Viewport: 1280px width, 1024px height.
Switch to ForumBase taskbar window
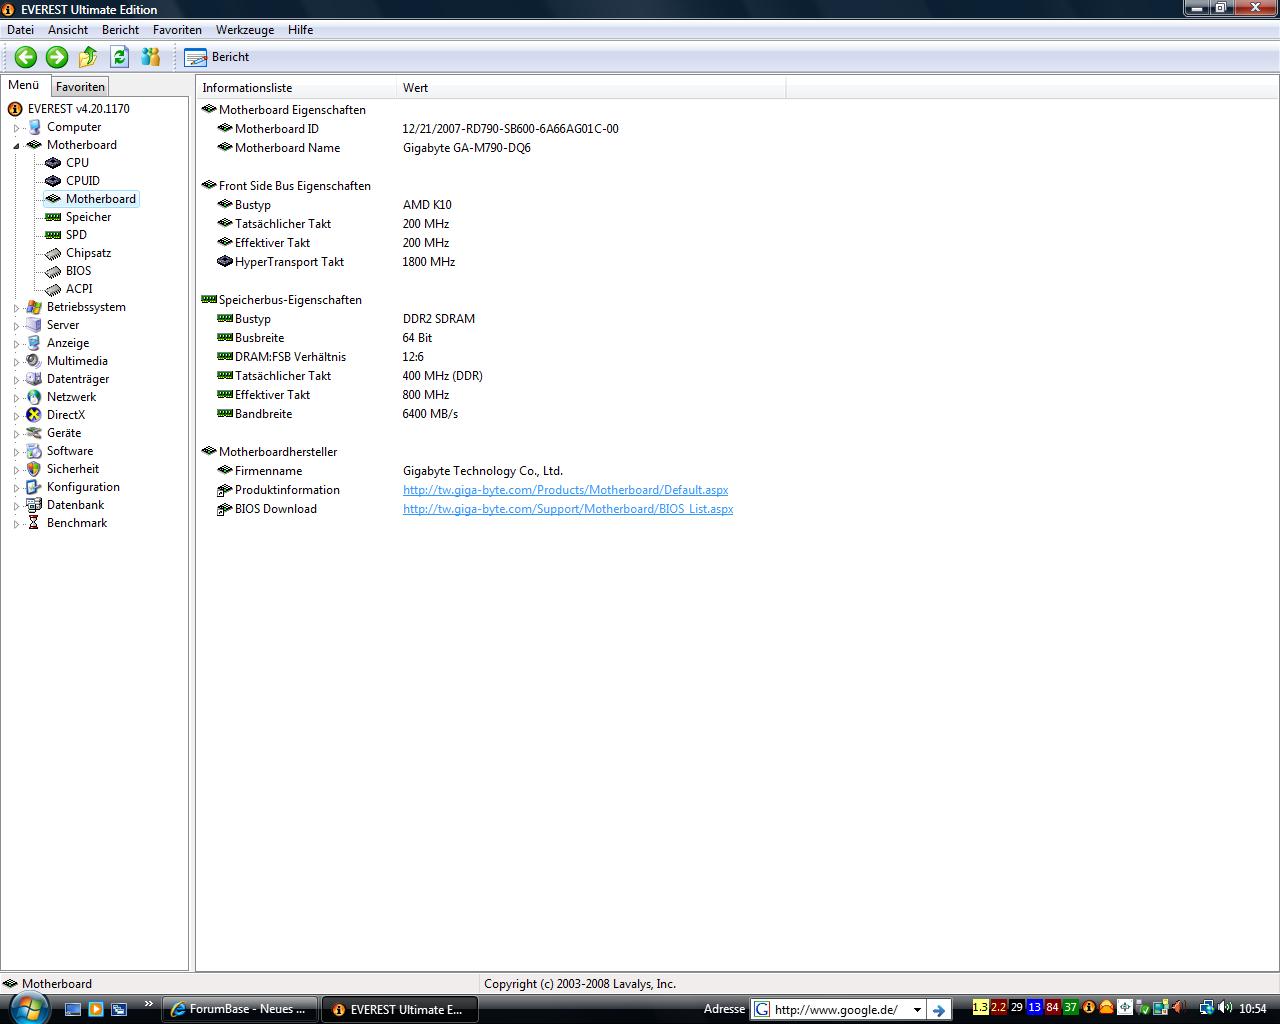tap(240, 1009)
